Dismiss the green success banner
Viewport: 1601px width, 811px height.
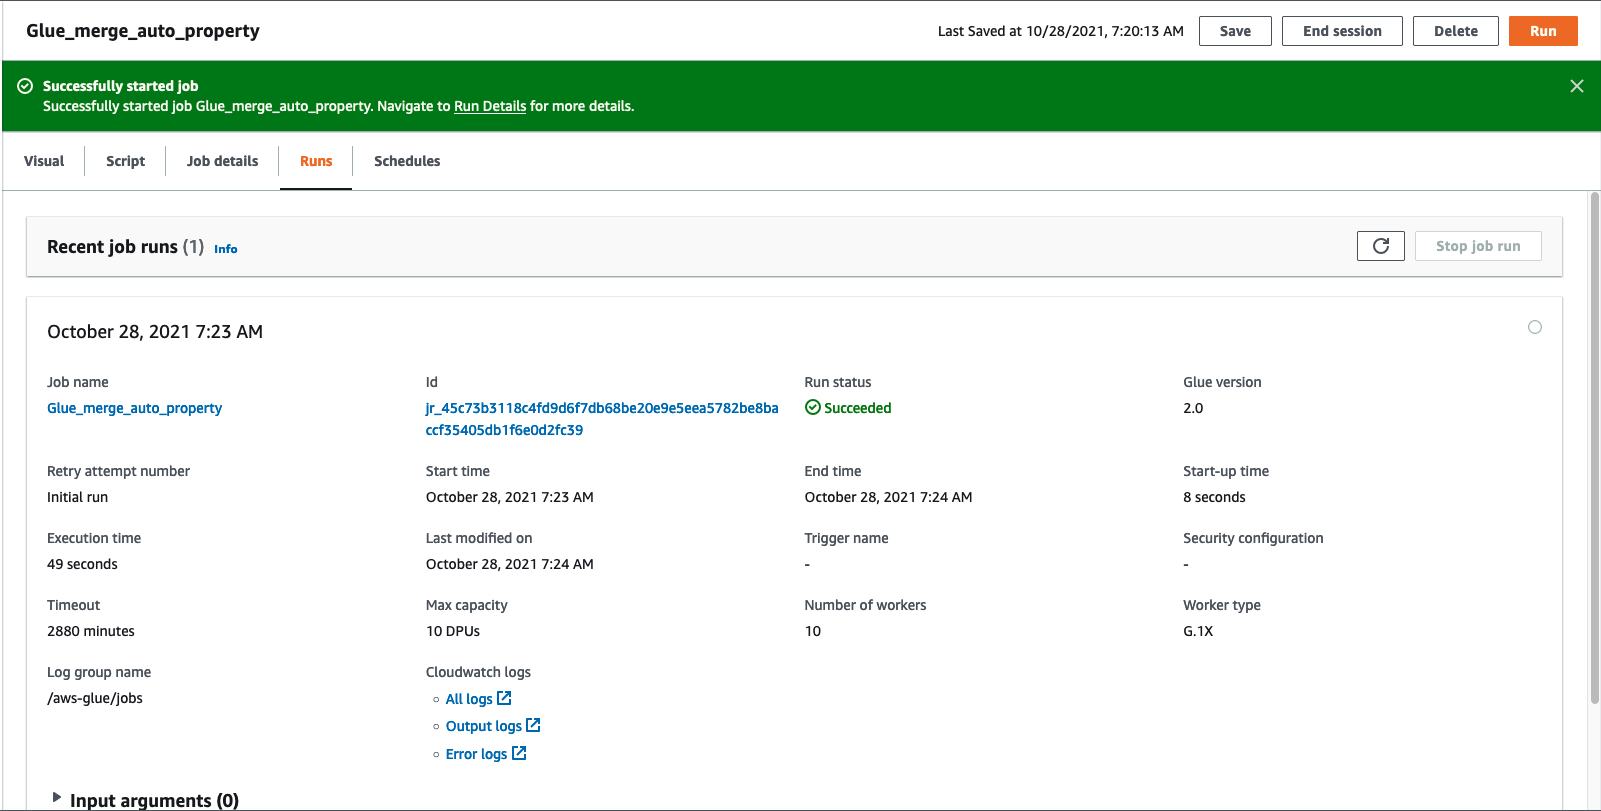point(1576,86)
